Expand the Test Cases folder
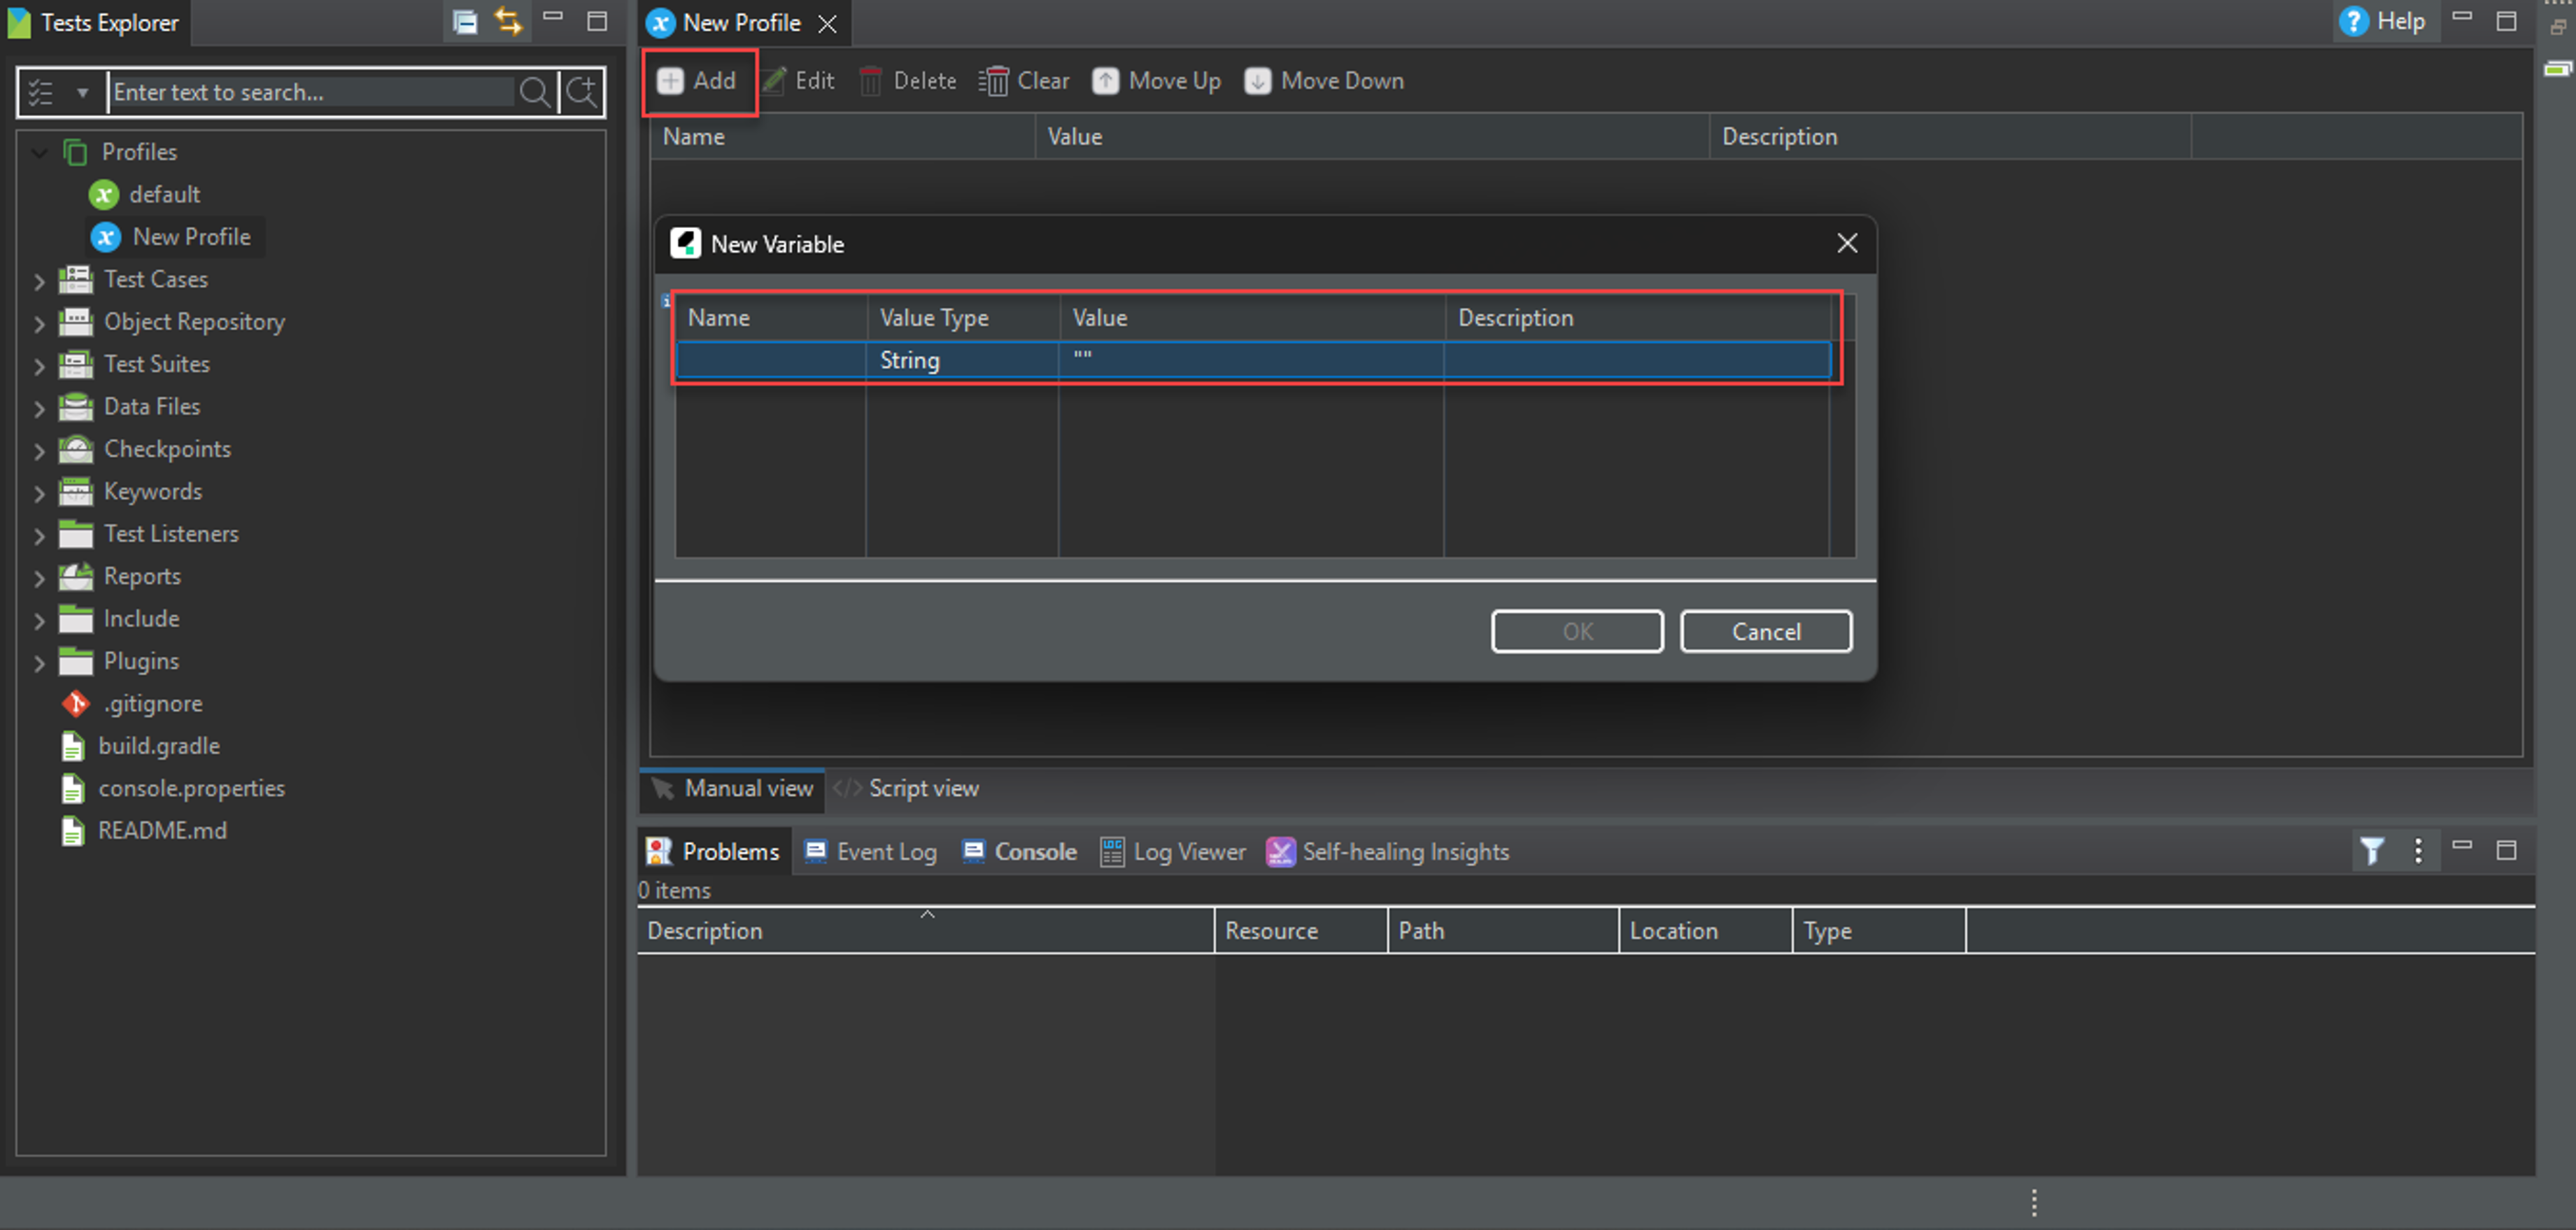2576x1230 pixels. 39,281
